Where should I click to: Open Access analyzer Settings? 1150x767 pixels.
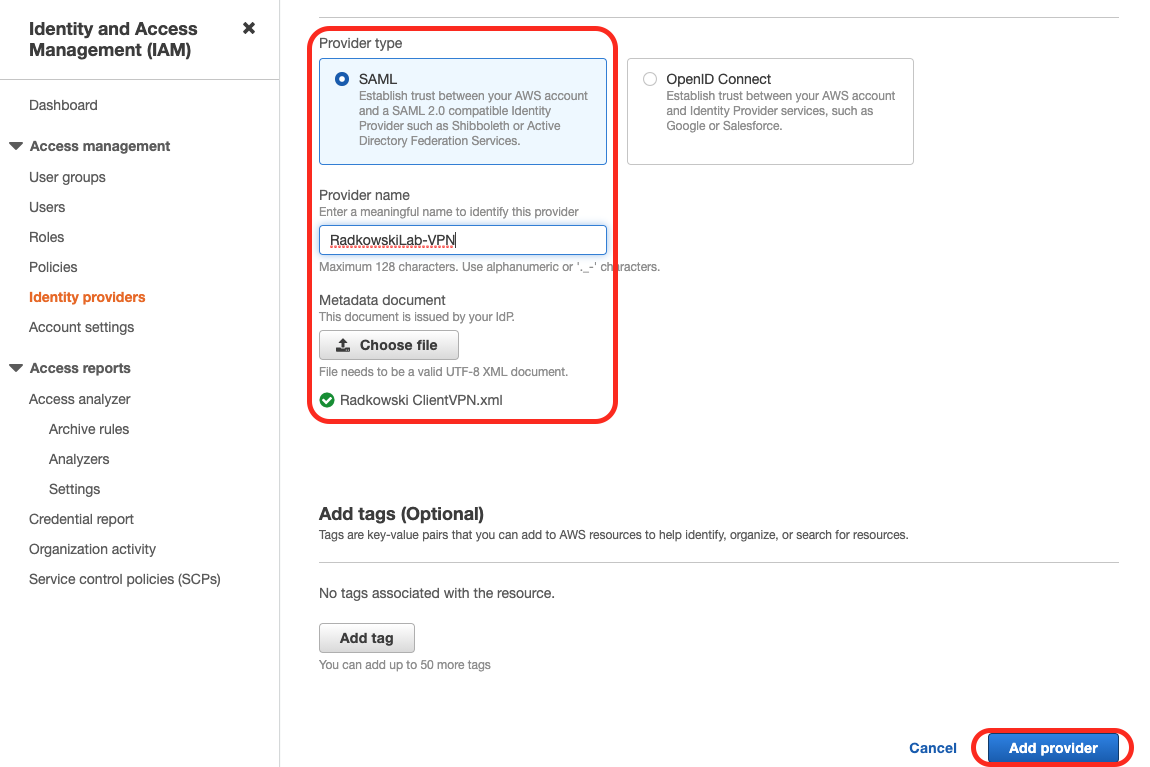74,489
